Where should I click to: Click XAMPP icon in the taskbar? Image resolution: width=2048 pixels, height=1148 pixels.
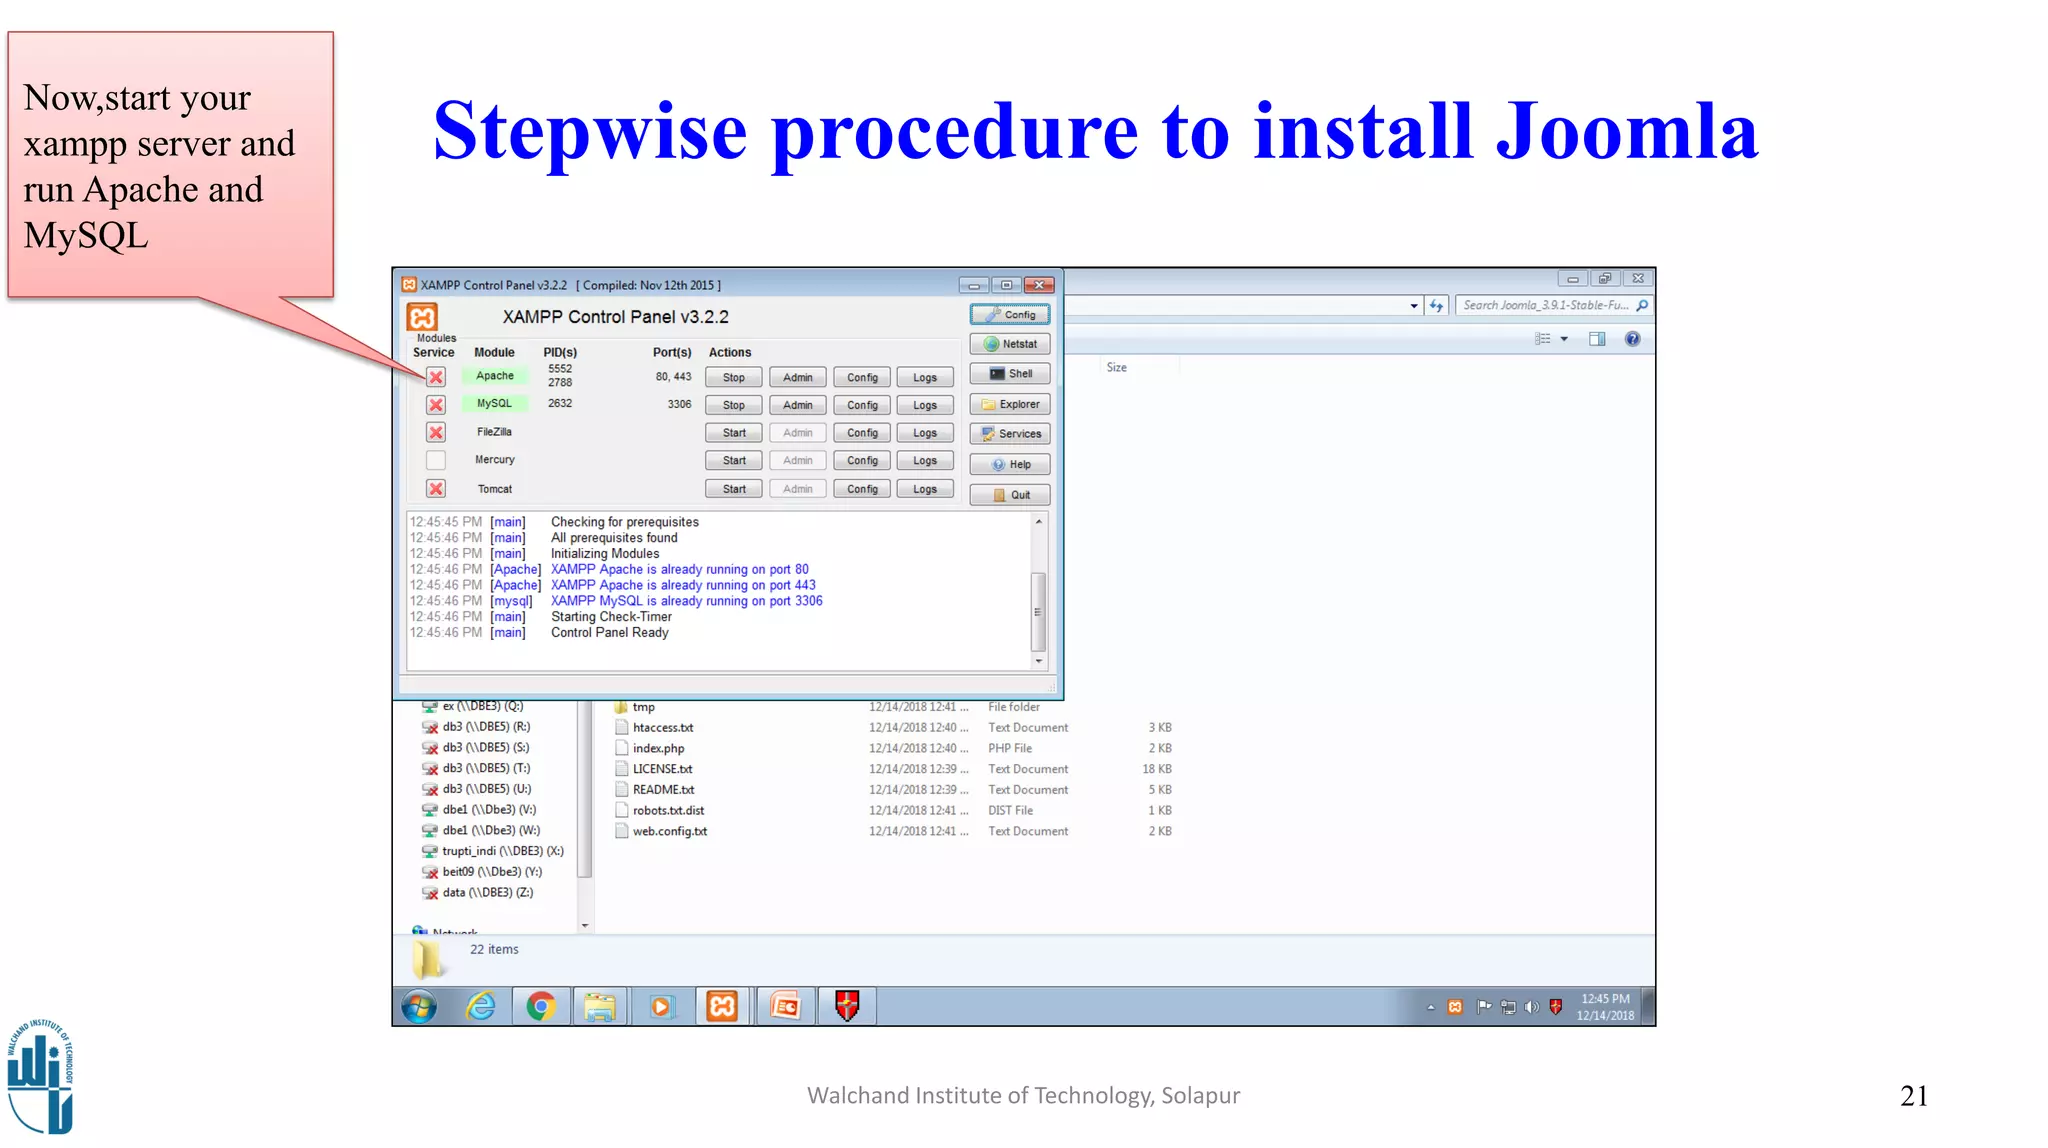[722, 1006]
